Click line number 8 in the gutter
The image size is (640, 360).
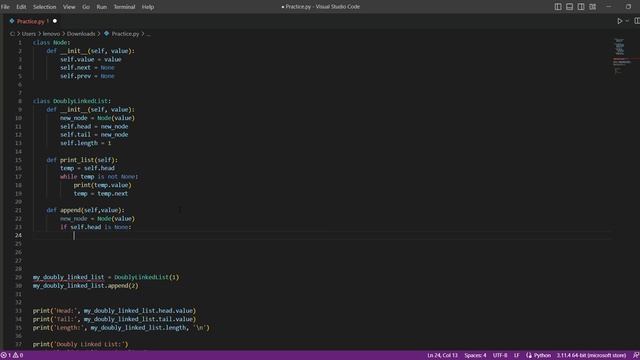pos(20,101)
